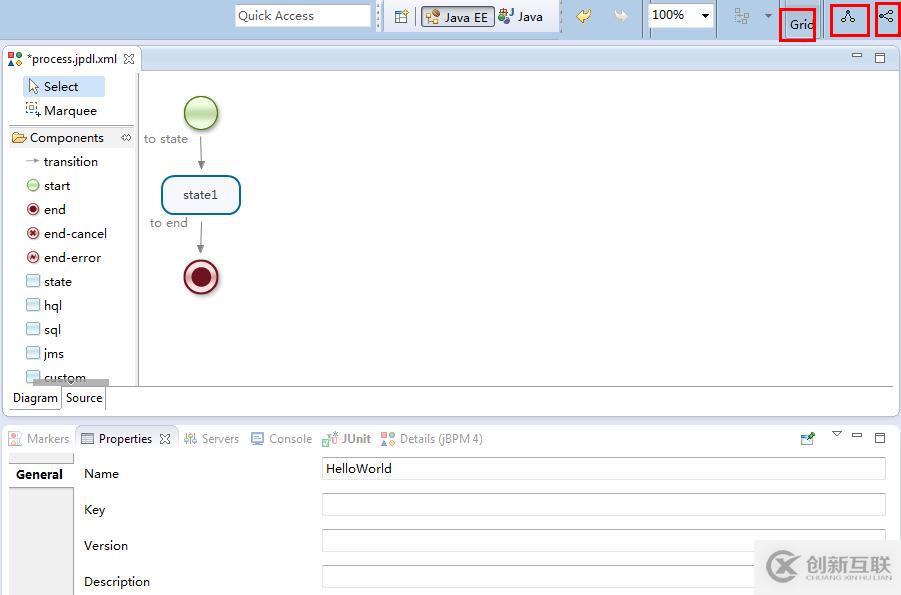Pick the end-error component

(64, 258)
